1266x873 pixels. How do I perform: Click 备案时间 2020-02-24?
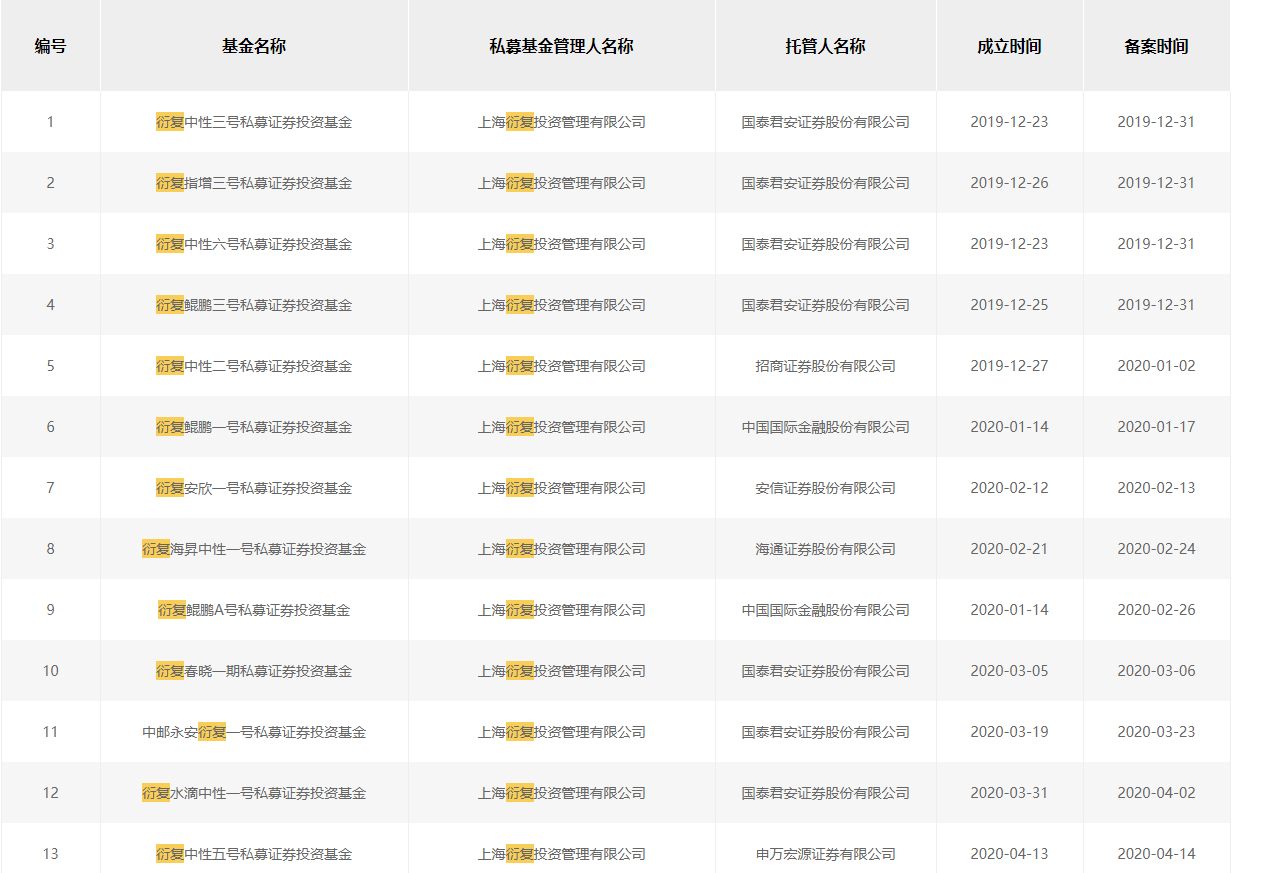pyautogui.click(x=1156, y=549)
